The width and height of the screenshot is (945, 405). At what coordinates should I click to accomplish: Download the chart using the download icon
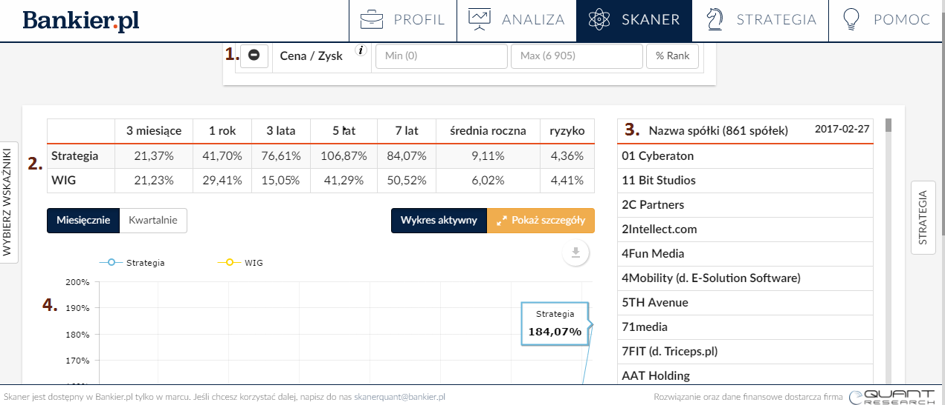pos(576,253)
